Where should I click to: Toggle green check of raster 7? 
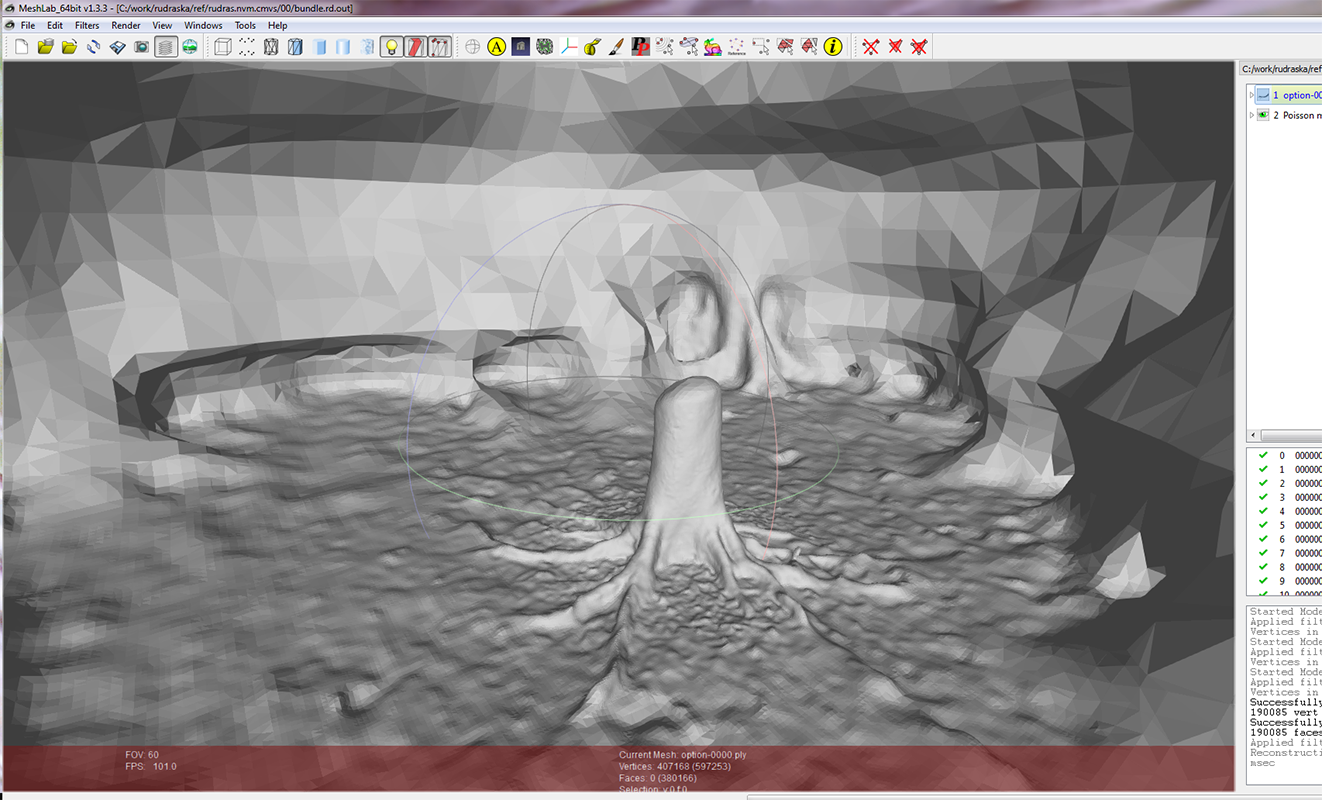pyautogui.click(x=1264, y=553)
